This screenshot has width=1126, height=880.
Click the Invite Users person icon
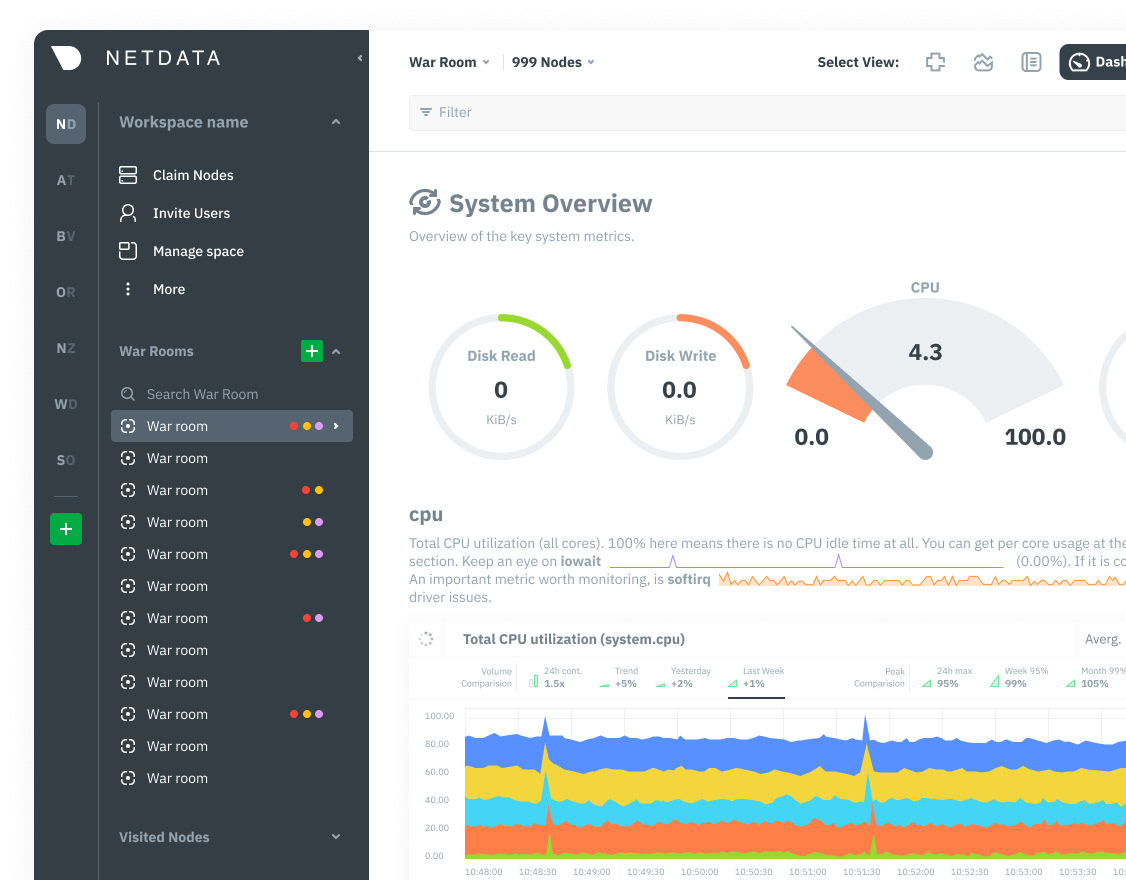[x=128, y=213]
